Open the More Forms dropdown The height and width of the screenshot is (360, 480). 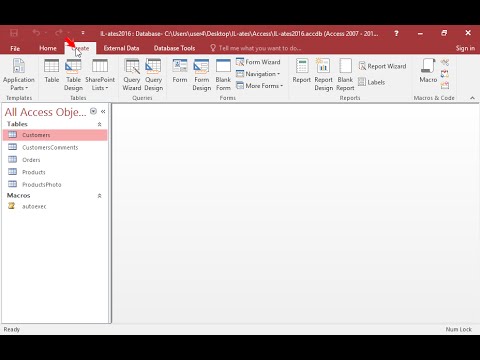[x=260, y=86]
